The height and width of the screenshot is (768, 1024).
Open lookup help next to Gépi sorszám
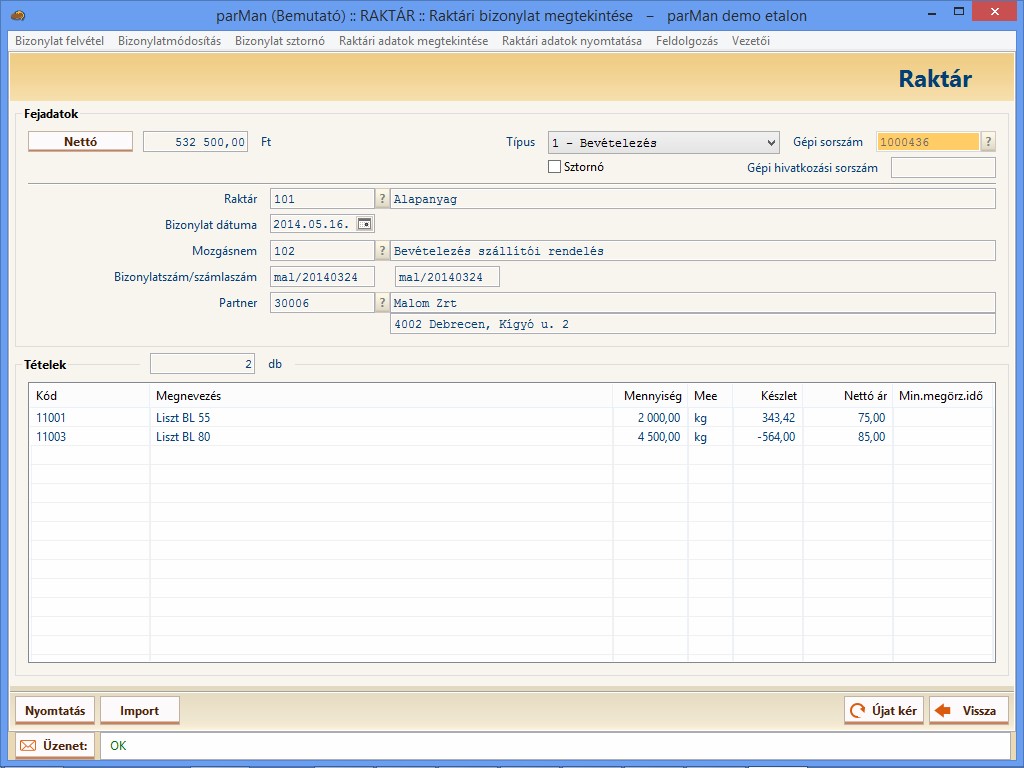coord(988,142)
